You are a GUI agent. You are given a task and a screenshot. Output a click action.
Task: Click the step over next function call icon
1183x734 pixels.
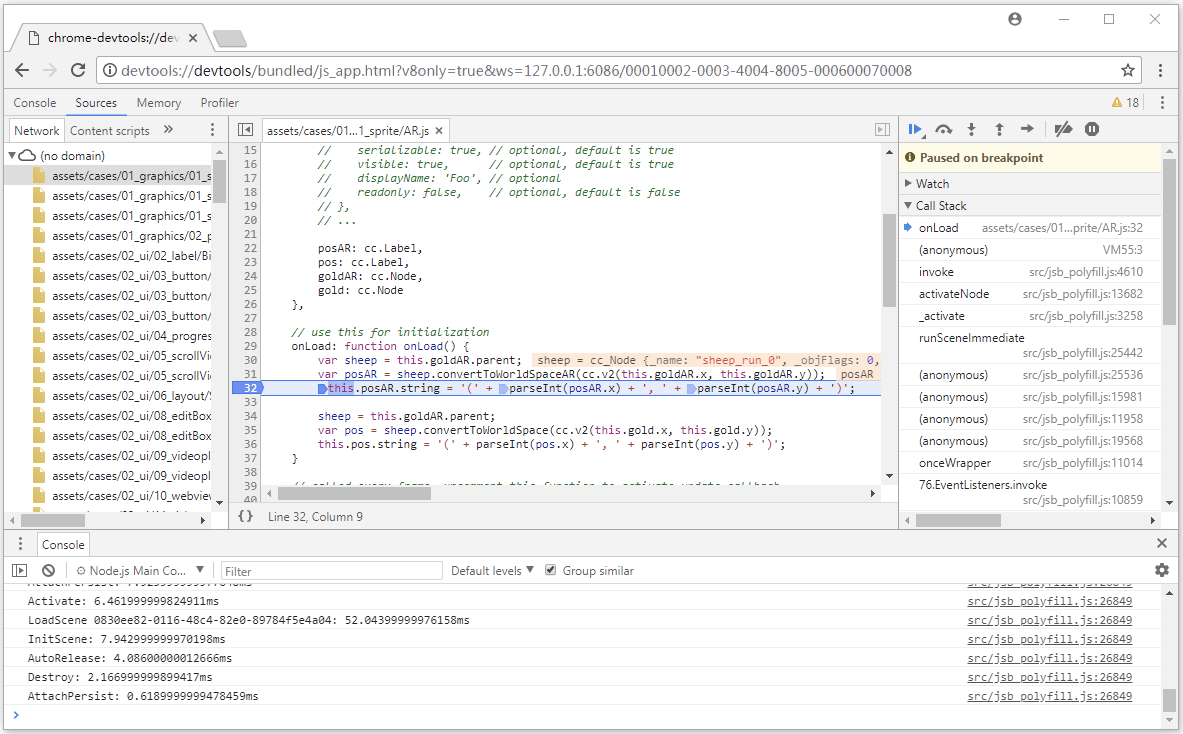[943, 129]
